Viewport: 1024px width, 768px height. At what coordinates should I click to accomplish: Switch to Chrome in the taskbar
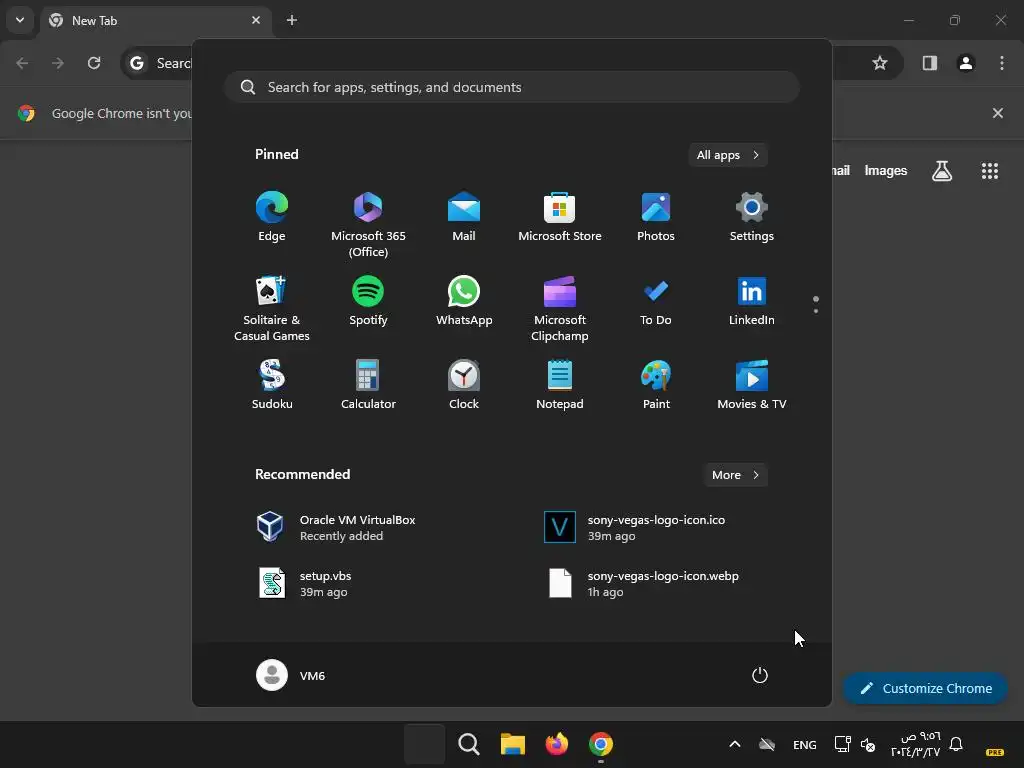pos(601,744)
